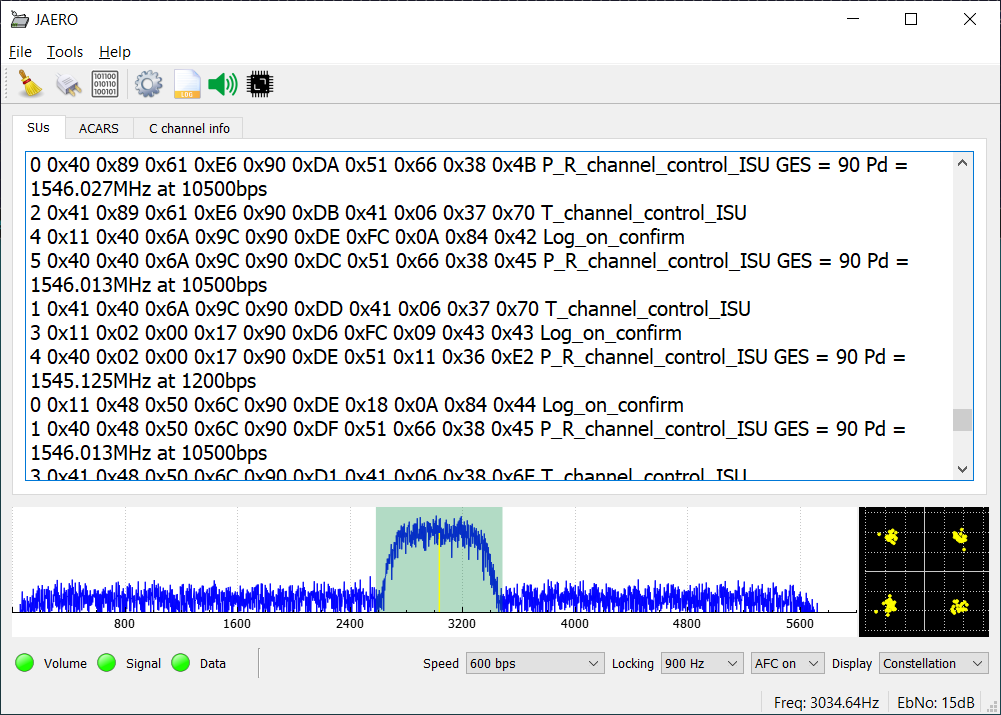Image resolution: width=1001 pixels, height=715 pixels.
Task: Switch to the SUs tab
Action: pyautogui.click(x=38, y=128)
